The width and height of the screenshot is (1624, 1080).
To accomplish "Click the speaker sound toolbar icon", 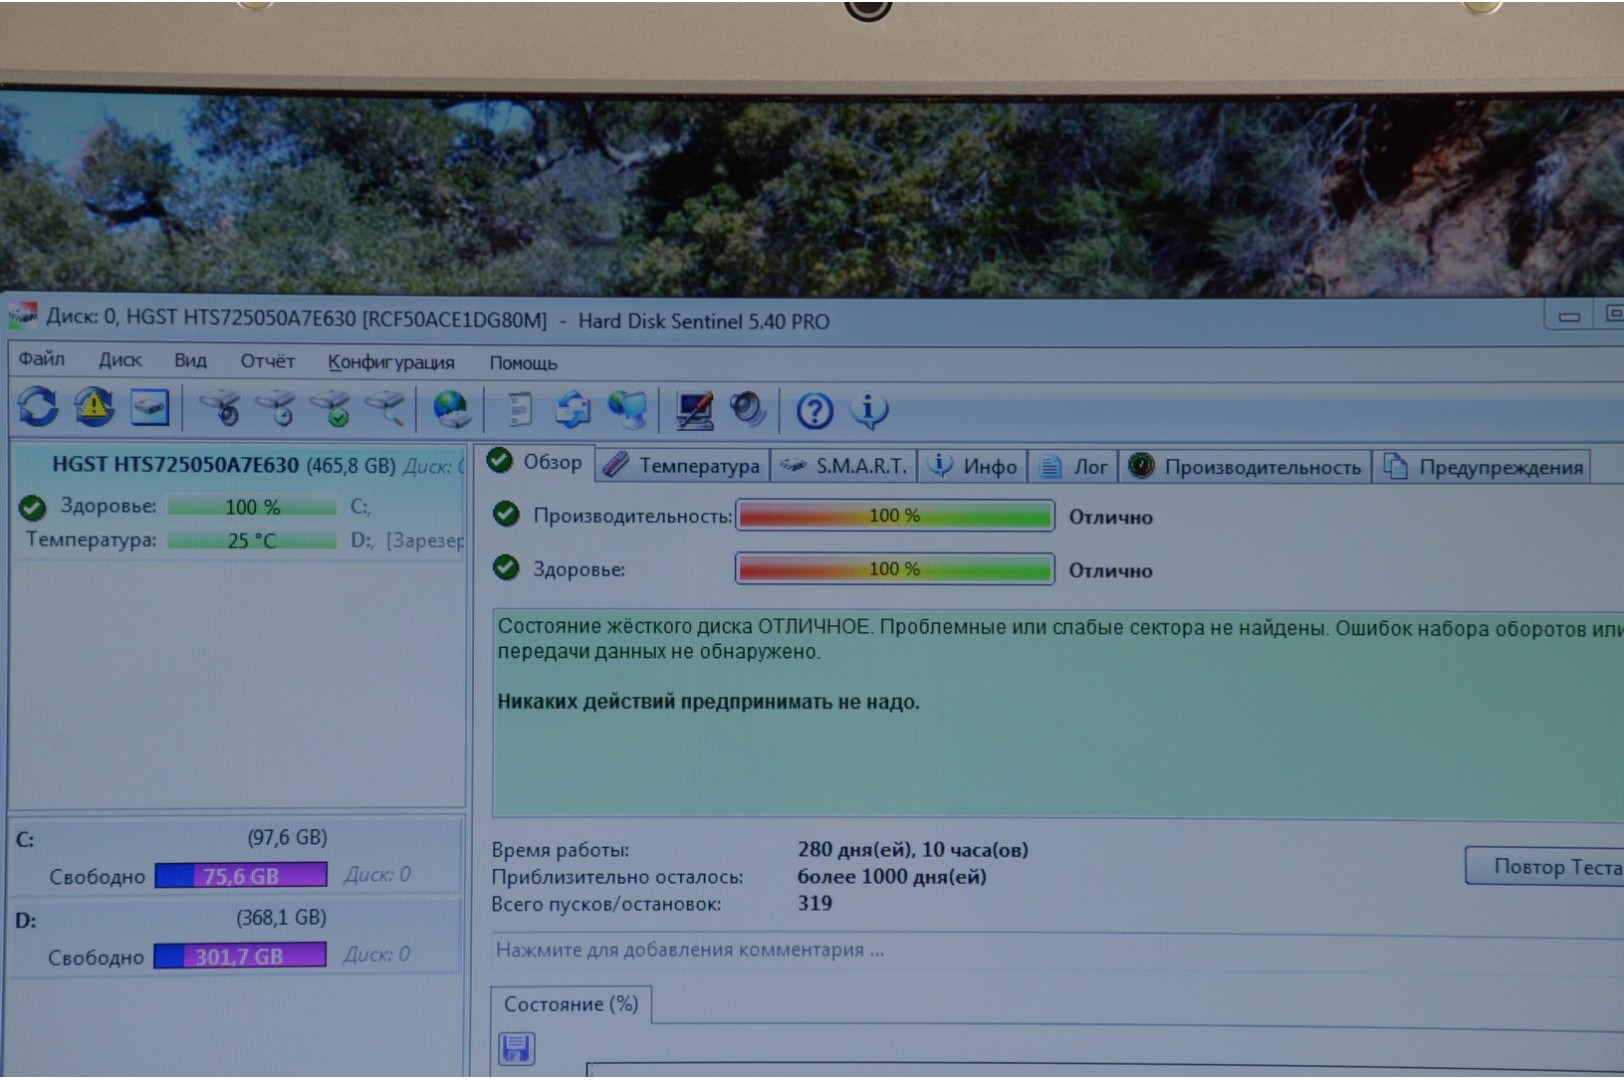I will click(747, 409).
